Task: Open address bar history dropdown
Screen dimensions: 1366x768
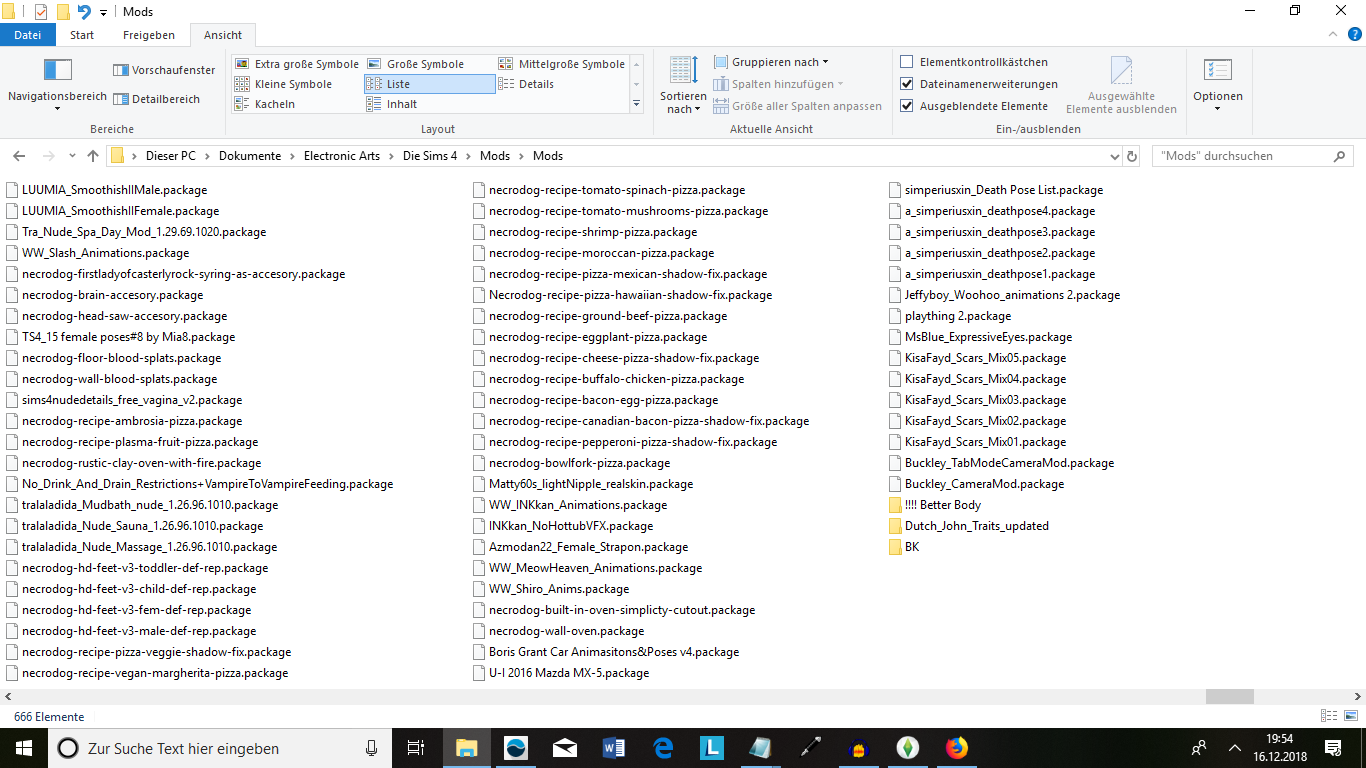Action: click(x=1115, y=156)
